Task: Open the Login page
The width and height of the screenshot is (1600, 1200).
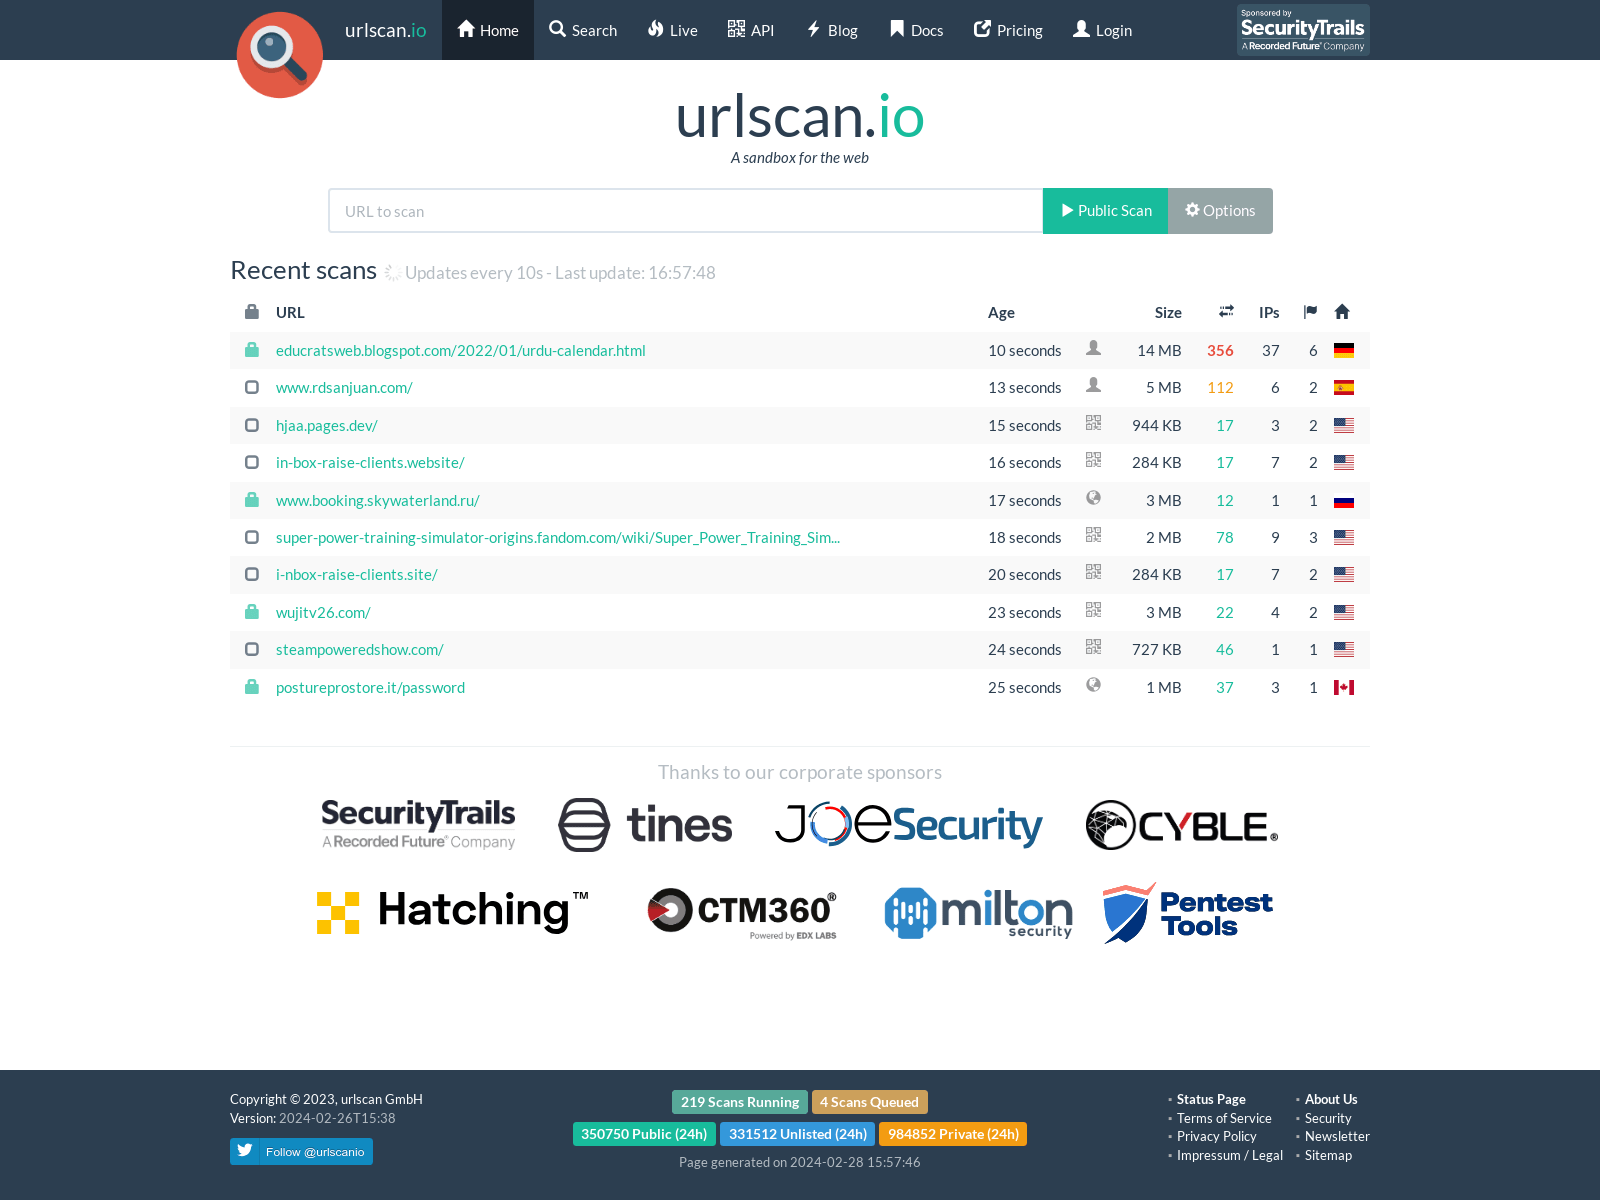Action: coord(1102,30)
